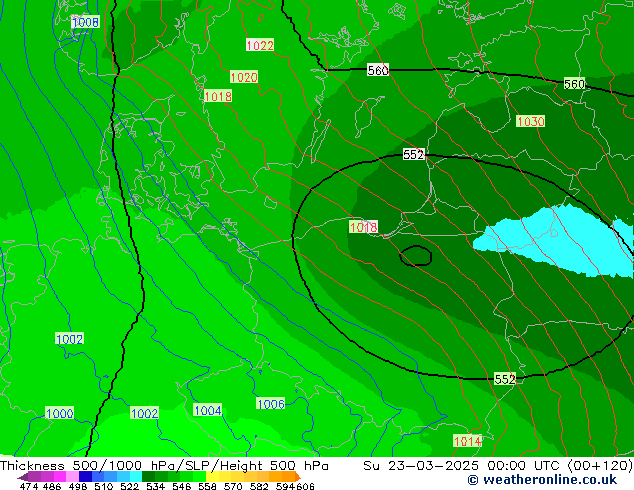Click the red 1030 pressure label
The width and height of the screenshot is (634, 490).
pos(530,121)
